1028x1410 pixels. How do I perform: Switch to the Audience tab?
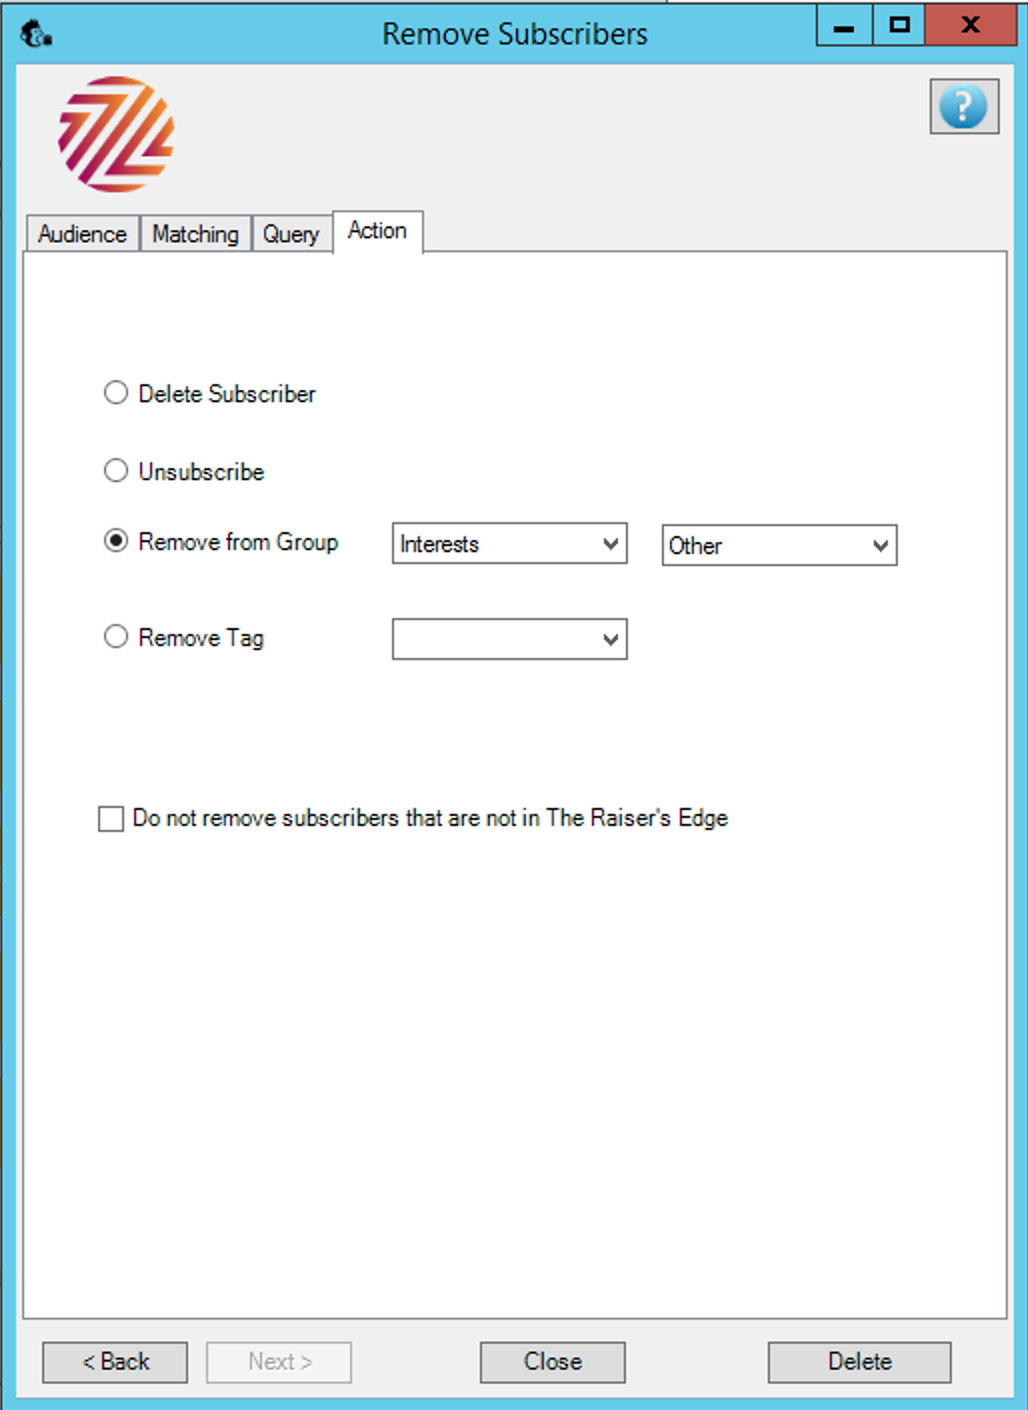82,234
